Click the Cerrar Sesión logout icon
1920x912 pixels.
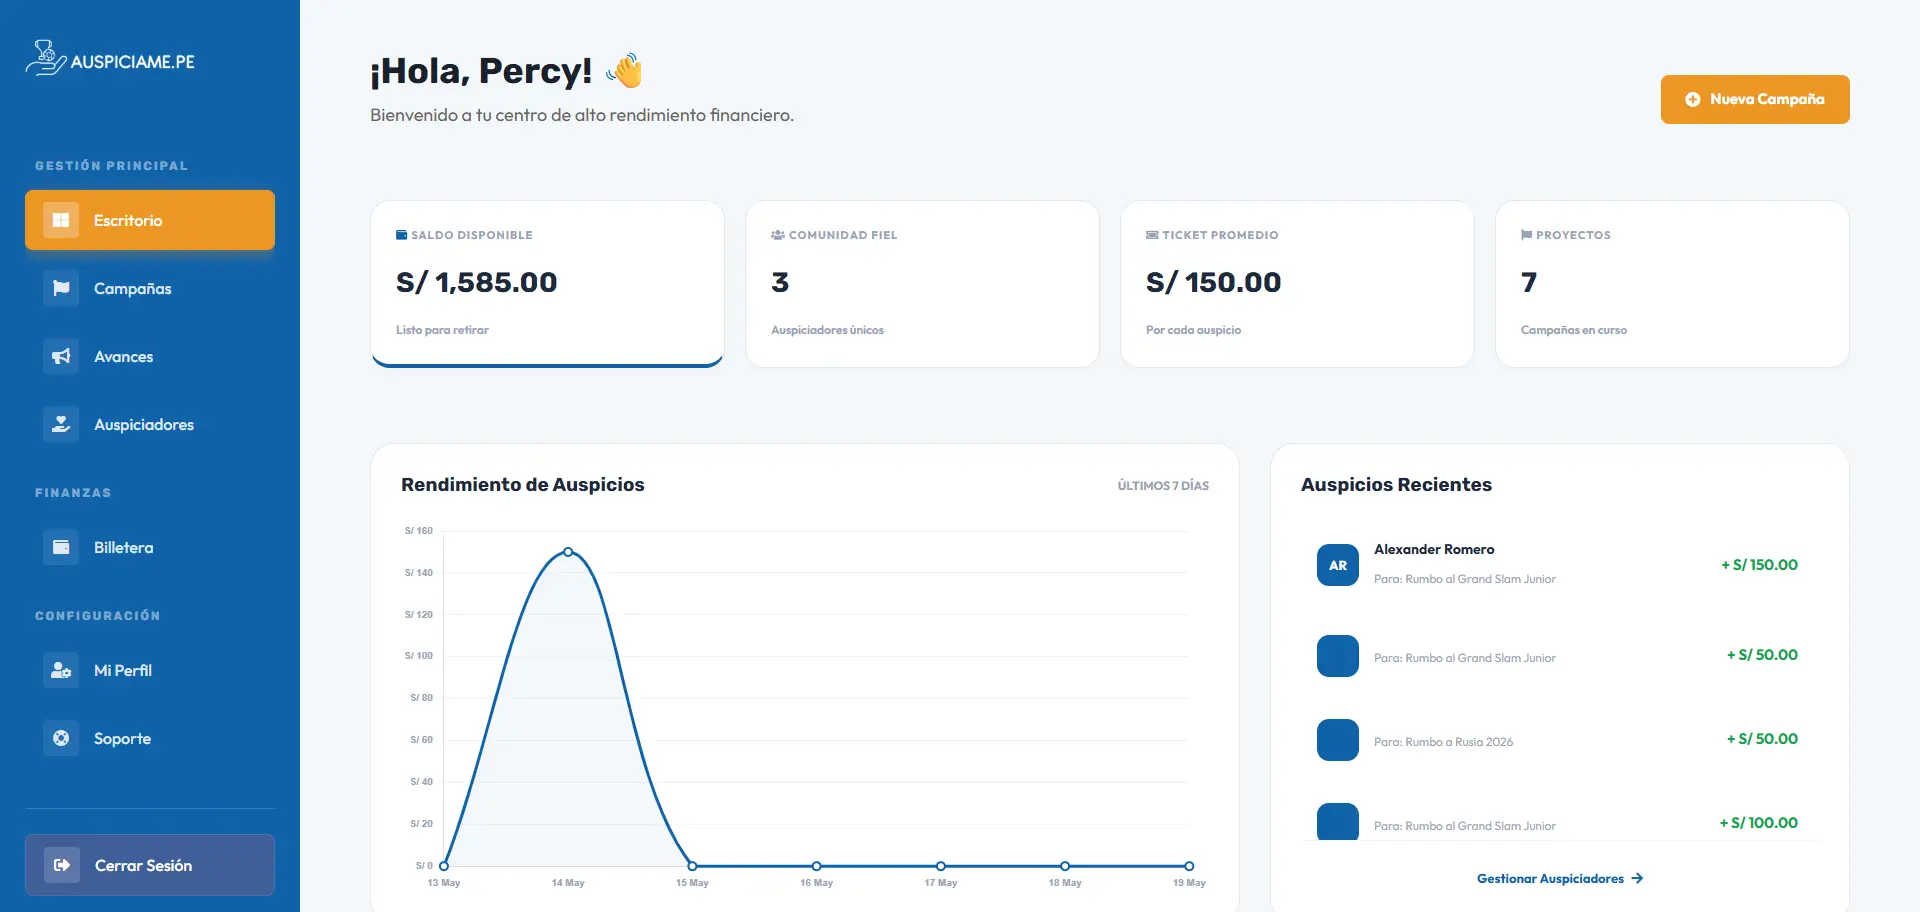(62, 865)
